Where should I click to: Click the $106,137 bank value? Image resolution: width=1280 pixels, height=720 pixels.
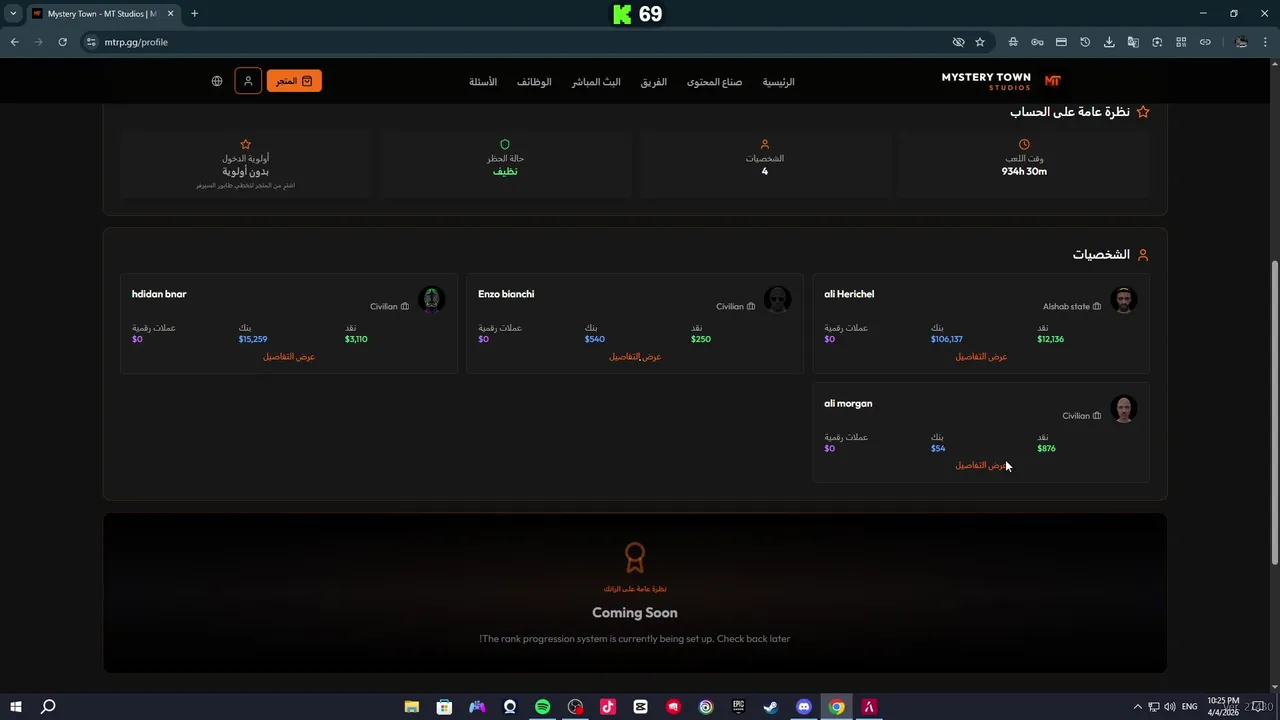(947, 339)
